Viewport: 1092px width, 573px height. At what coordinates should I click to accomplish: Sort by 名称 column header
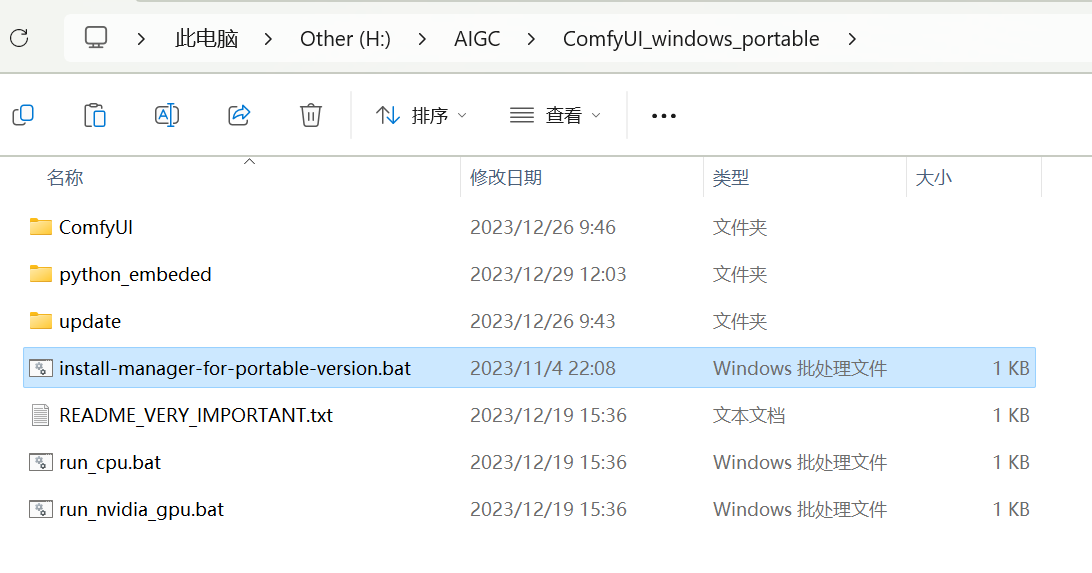[65, 178]
